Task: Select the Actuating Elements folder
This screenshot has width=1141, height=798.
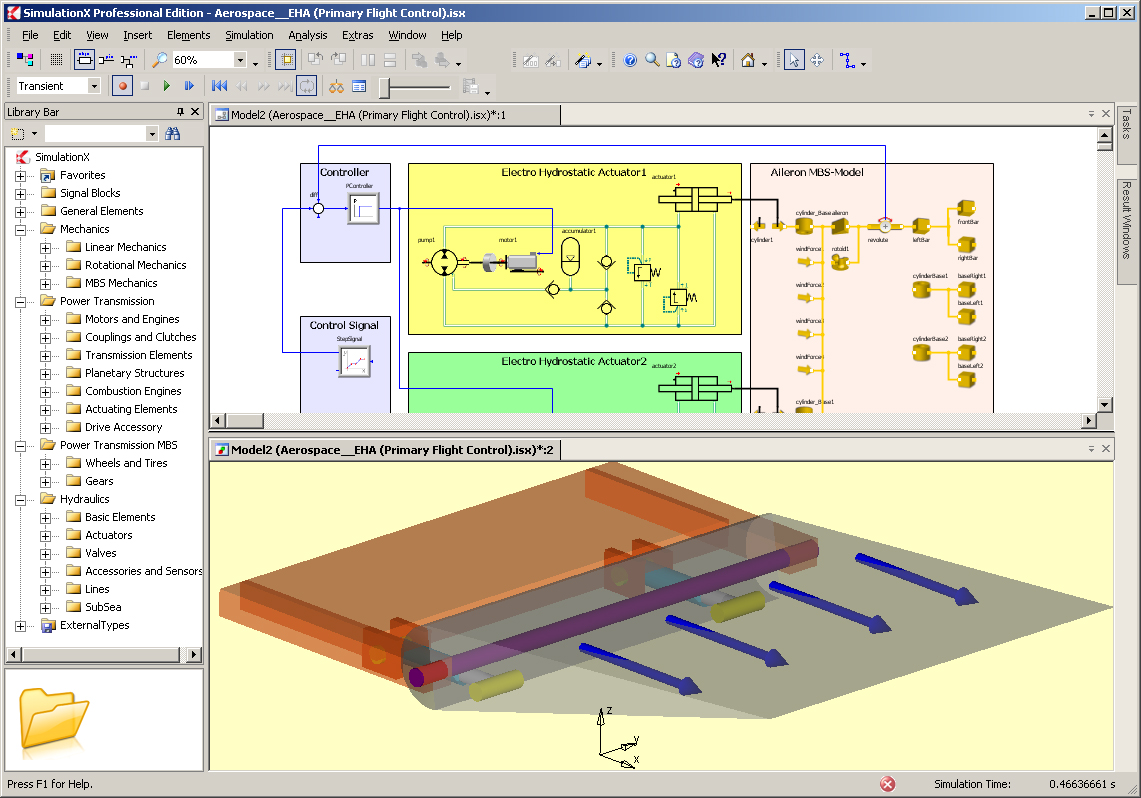Action: (x=131, y=409)
